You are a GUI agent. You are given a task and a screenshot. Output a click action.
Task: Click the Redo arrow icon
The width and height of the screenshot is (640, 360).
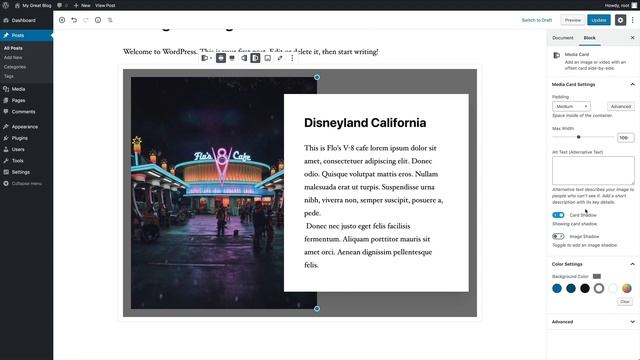(x=86, y=20)
